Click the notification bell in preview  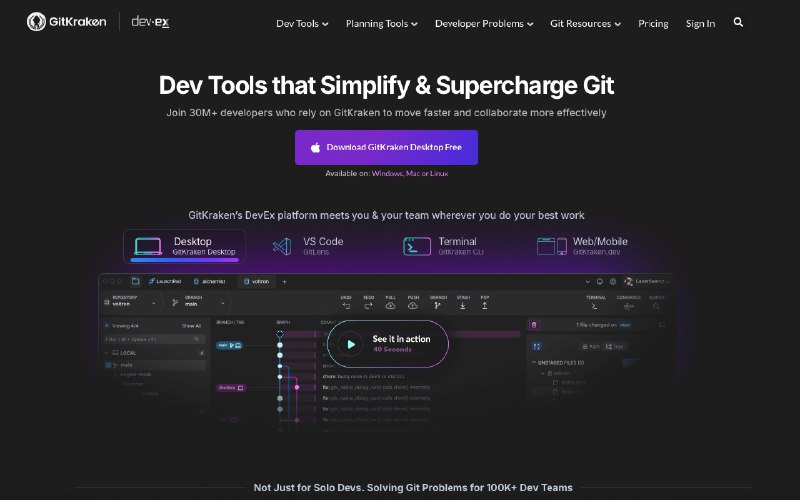tap(600, 282)
